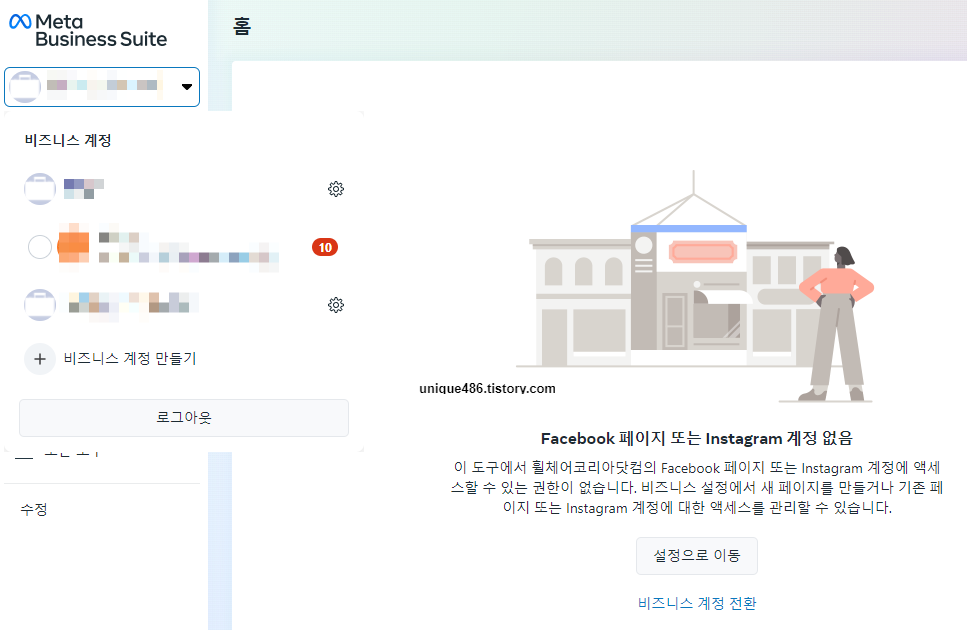Click the 설정으로 이동 button
This screenshot has height=630, width=967.
697,555
